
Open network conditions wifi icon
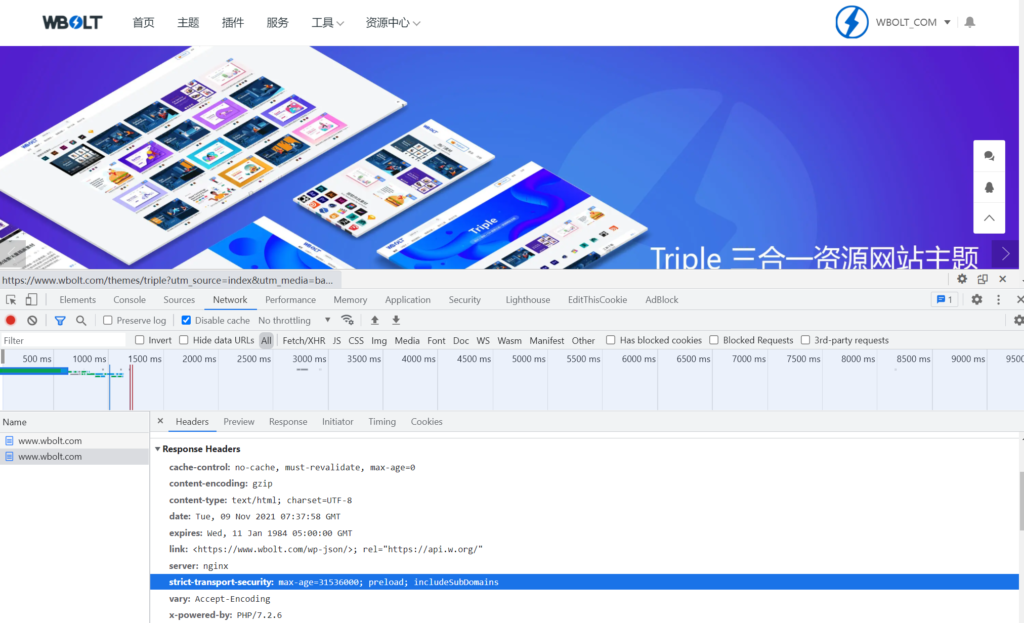347,320
